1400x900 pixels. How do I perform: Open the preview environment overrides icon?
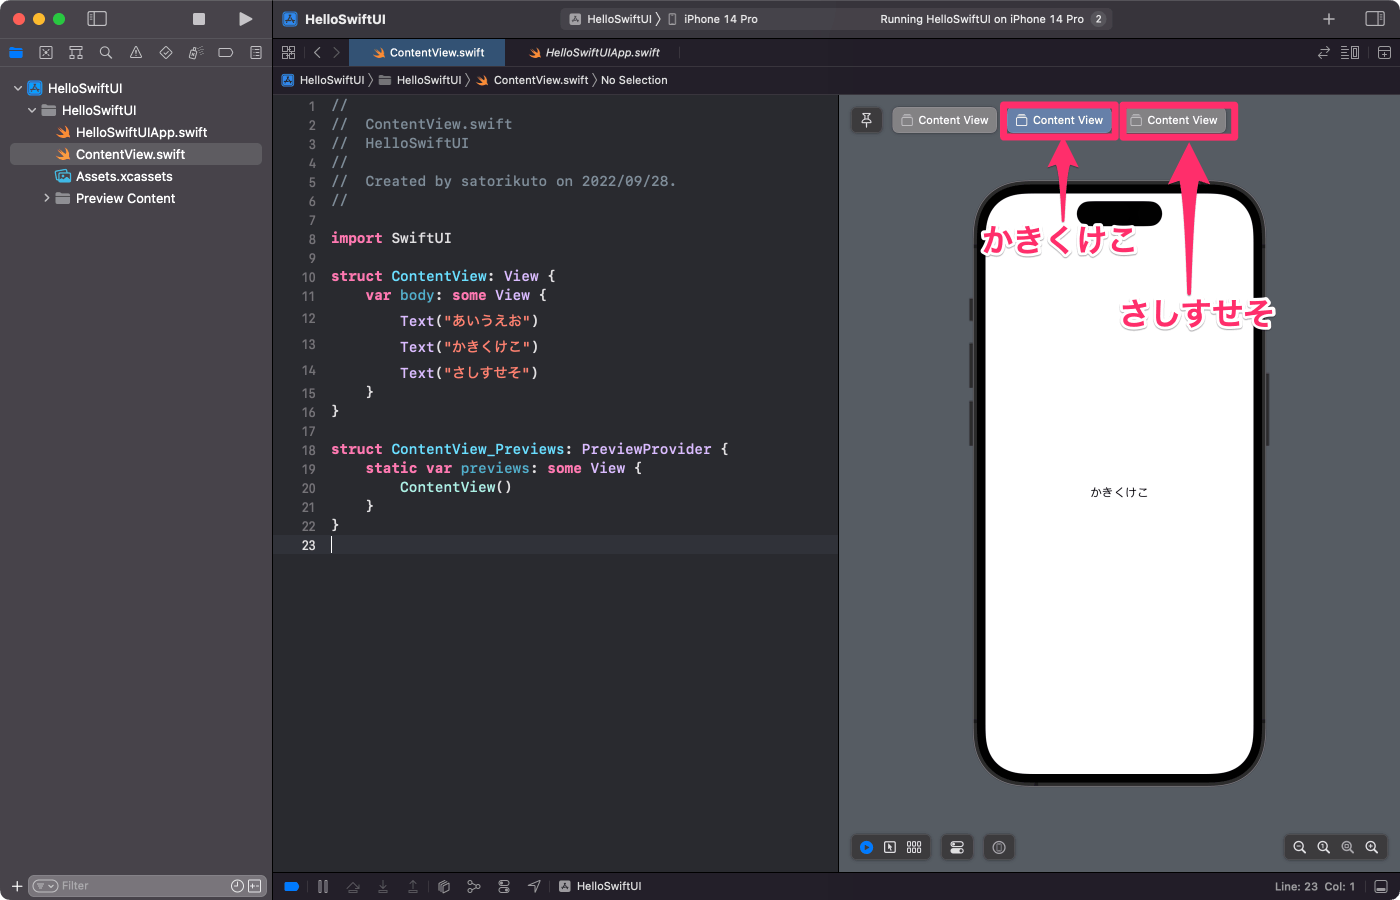click(998, 847)
